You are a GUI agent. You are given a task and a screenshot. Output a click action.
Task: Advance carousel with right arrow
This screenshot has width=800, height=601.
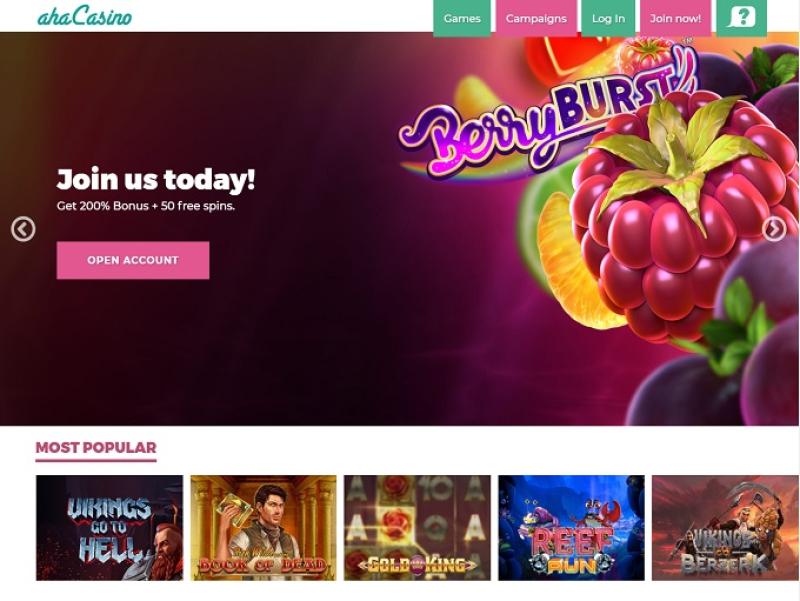(774, 229)
